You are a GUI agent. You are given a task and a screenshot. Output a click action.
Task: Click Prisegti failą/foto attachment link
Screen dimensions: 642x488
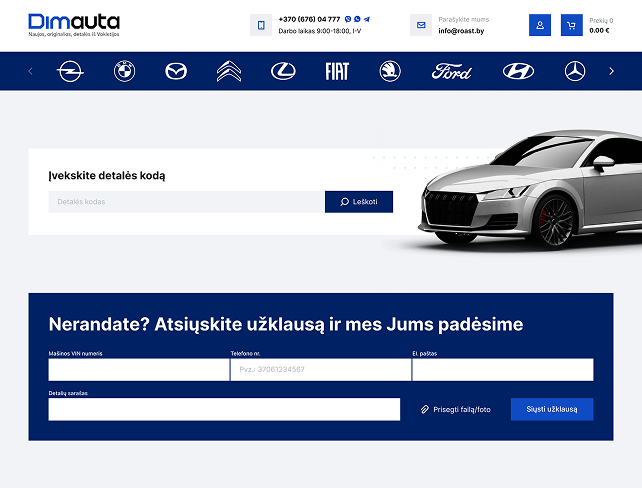(456, 409)
